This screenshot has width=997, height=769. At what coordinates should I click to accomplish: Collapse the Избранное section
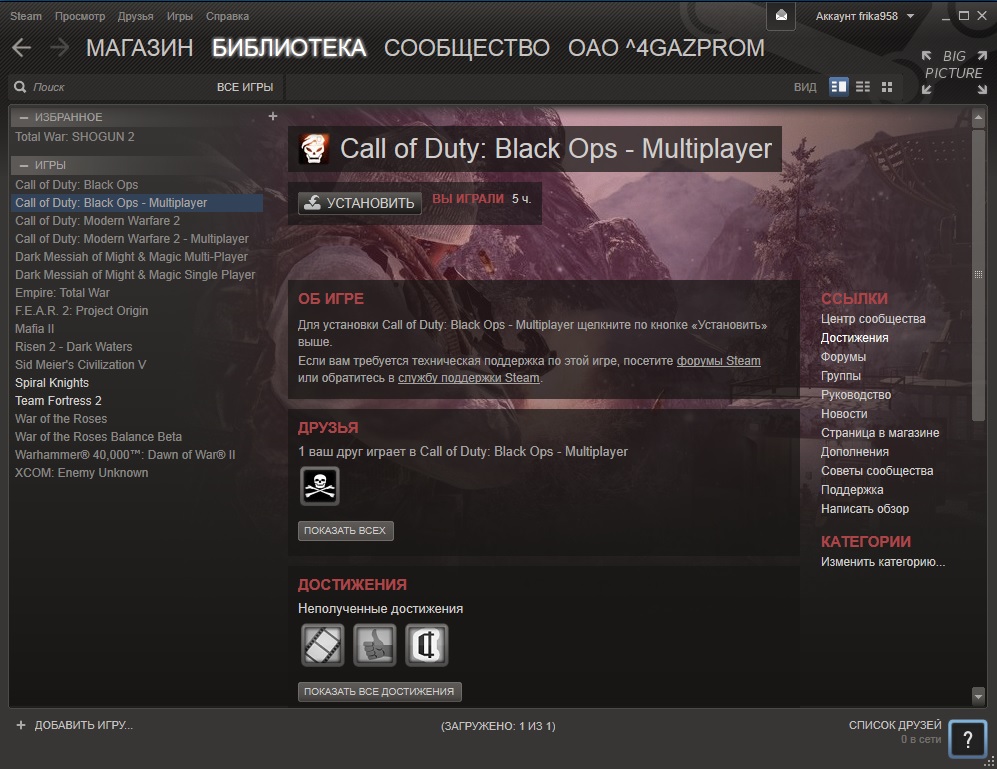25,117
